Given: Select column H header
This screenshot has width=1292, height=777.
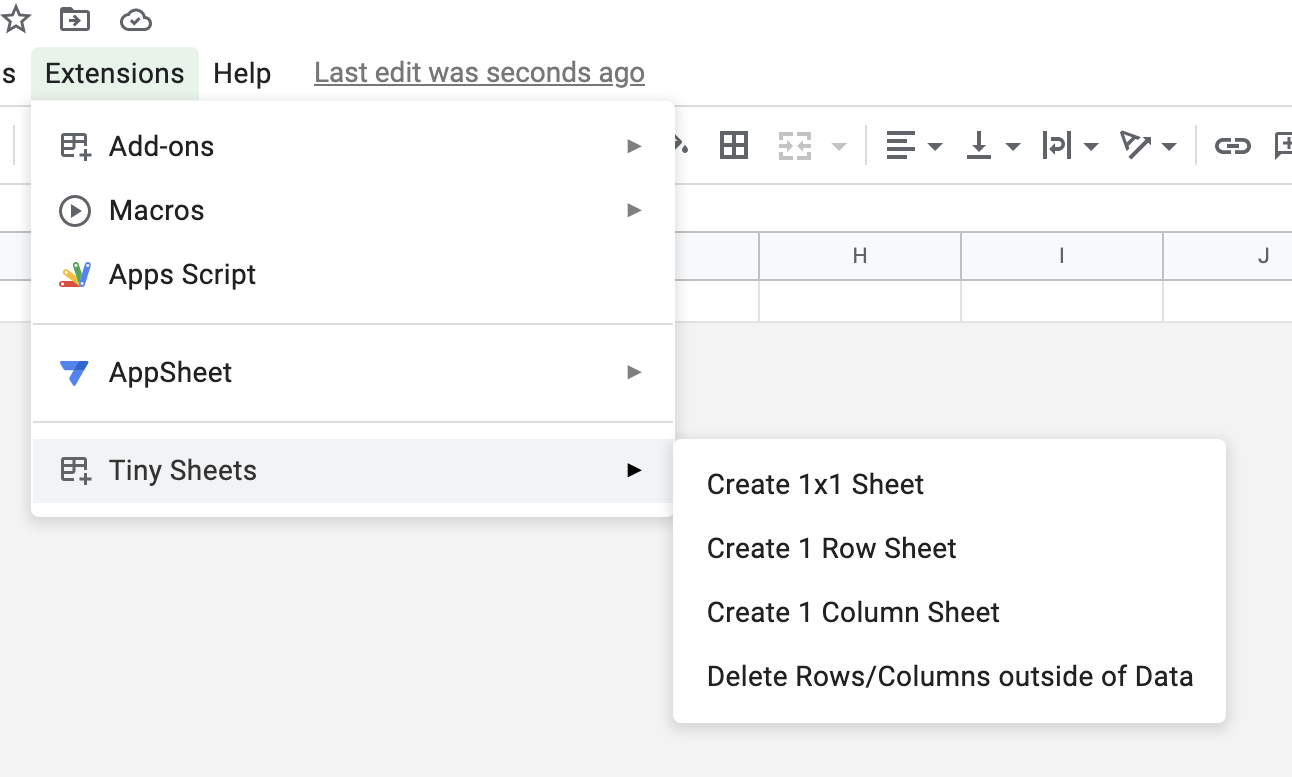Looking at the screenshot, I should coord(859,256).
